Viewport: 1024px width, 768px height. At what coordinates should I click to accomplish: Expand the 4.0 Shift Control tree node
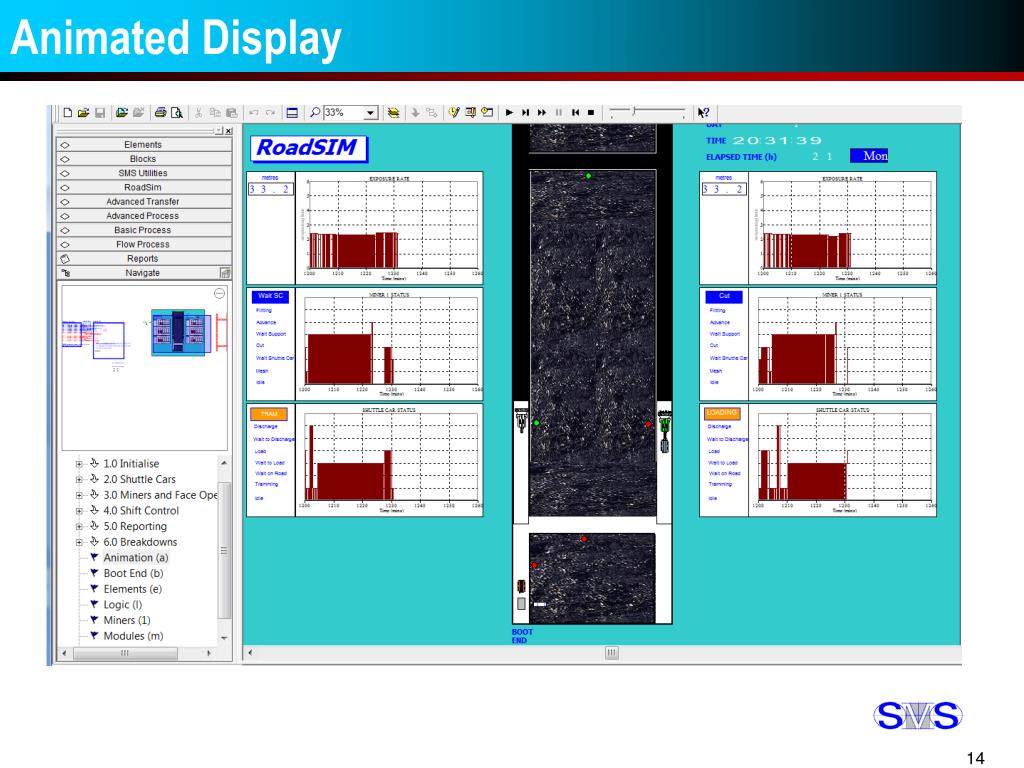(79, 511)
